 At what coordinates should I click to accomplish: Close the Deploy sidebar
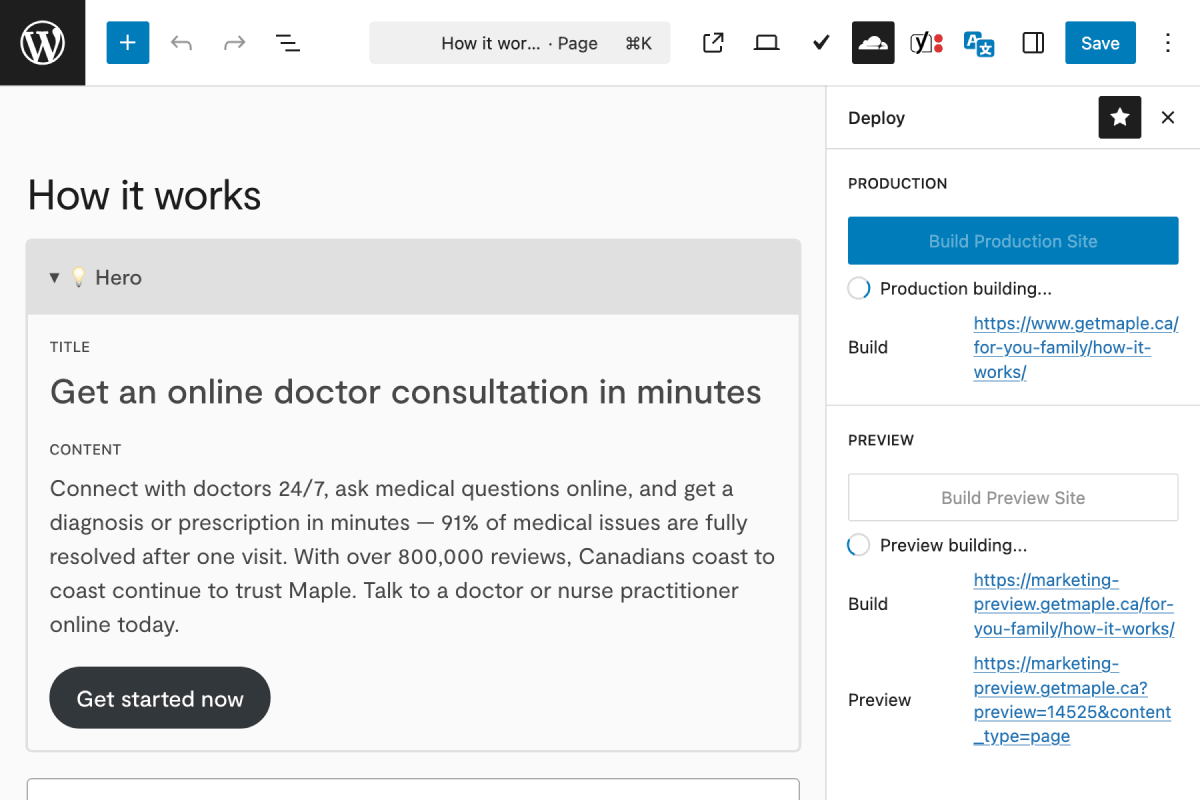click(1168, 118)
